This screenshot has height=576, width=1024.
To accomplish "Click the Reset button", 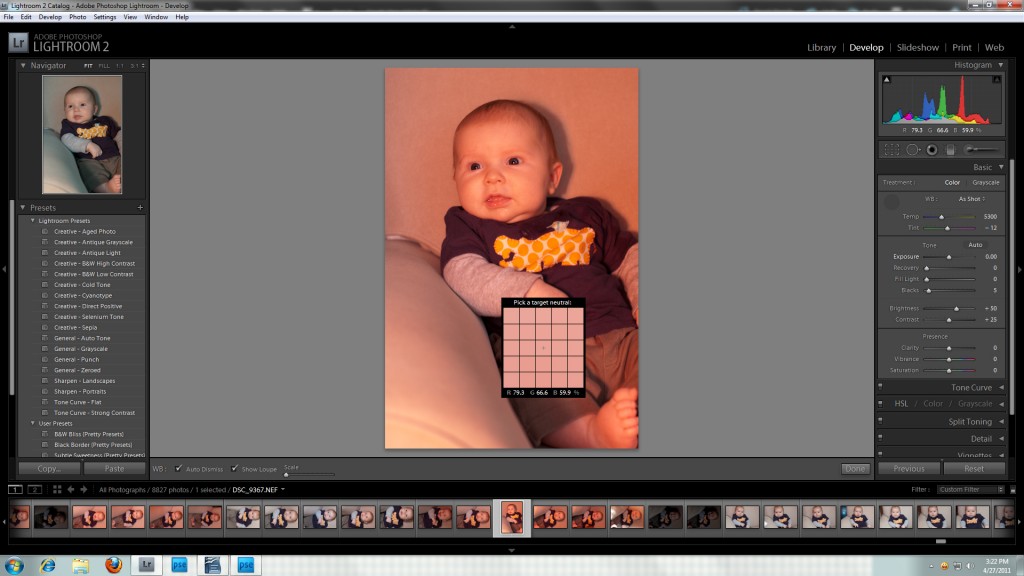I will (x=974, y=468).
